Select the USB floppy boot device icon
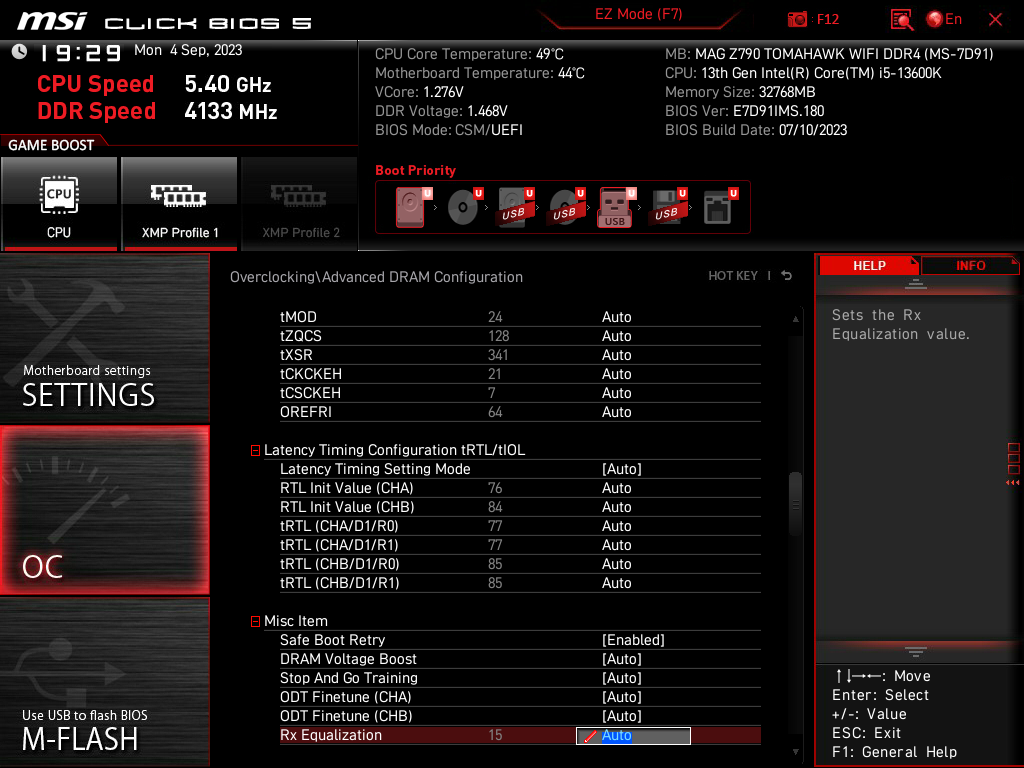The width and height of the screenshot is (1024, 768). [x=667, y=207]
